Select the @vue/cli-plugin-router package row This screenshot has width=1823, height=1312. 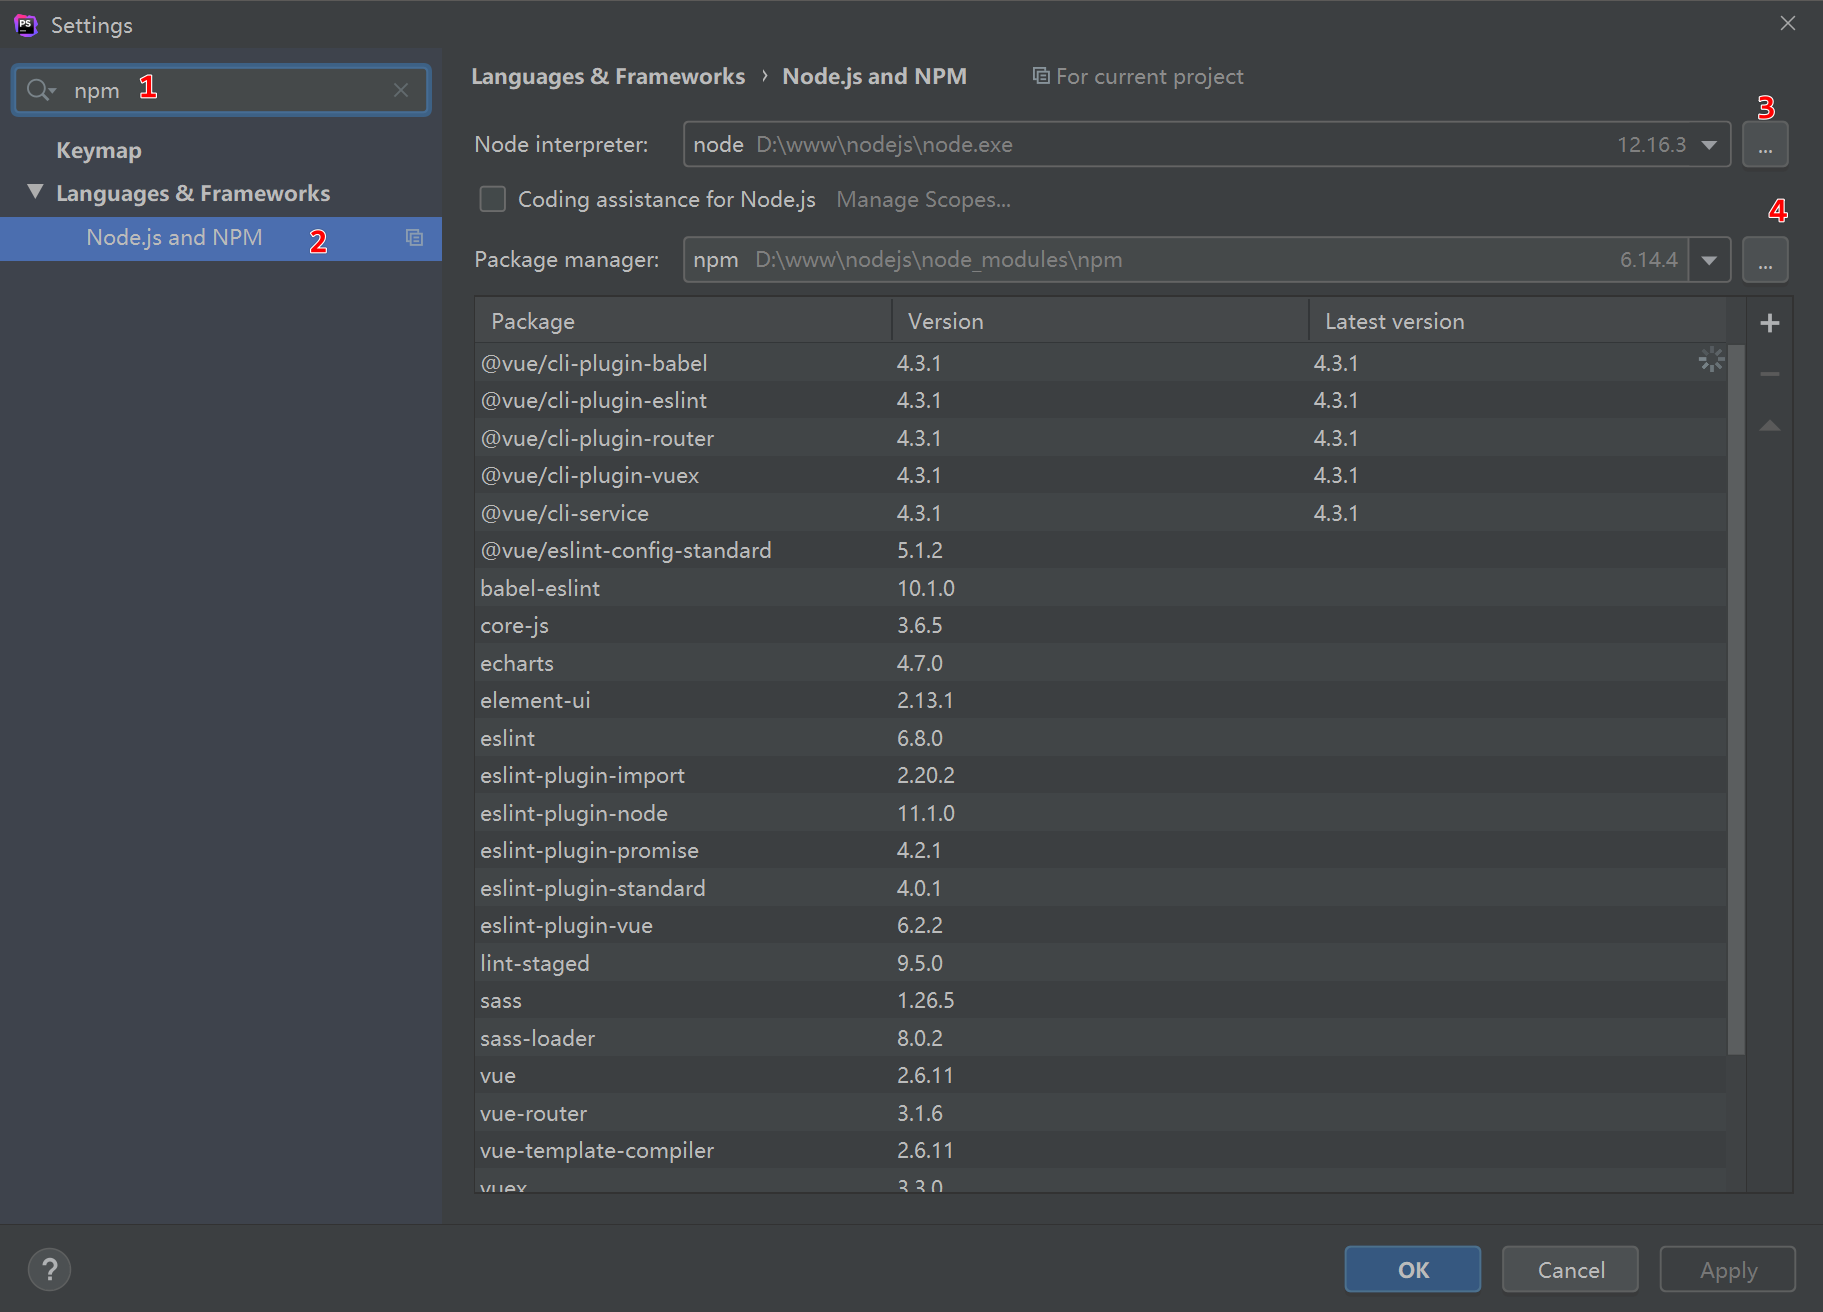point(1101,438)
